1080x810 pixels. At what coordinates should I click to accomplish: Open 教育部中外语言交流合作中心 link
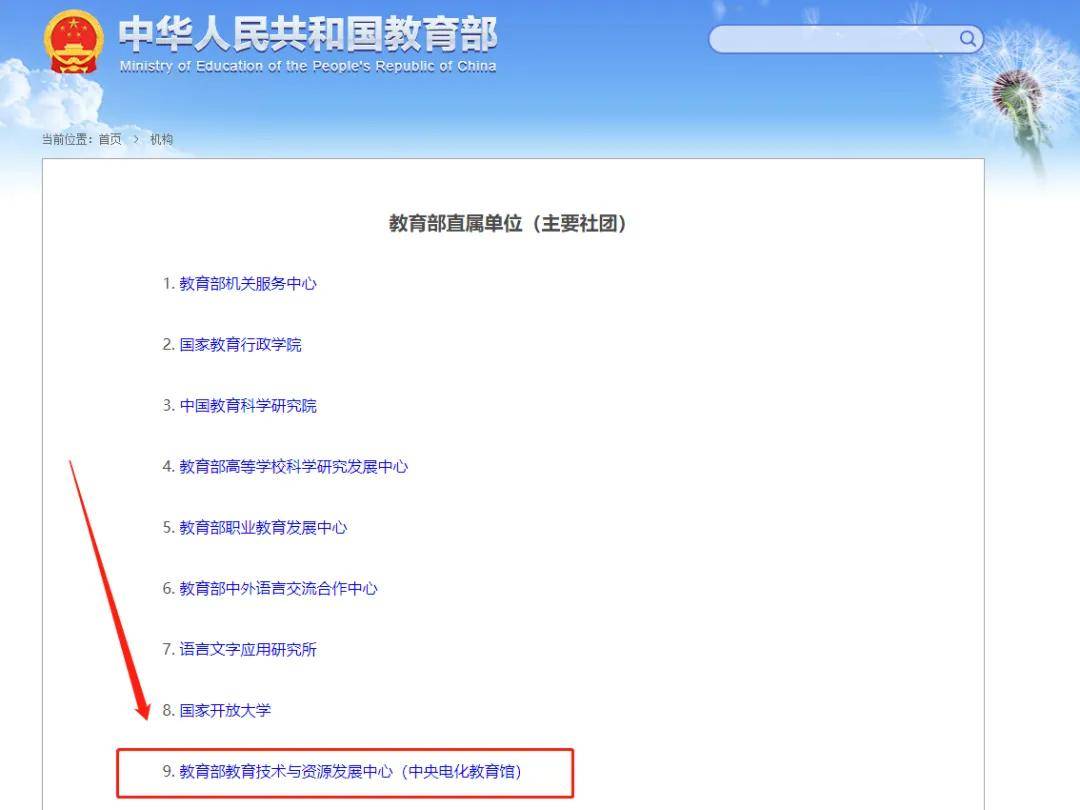point(278,588)
